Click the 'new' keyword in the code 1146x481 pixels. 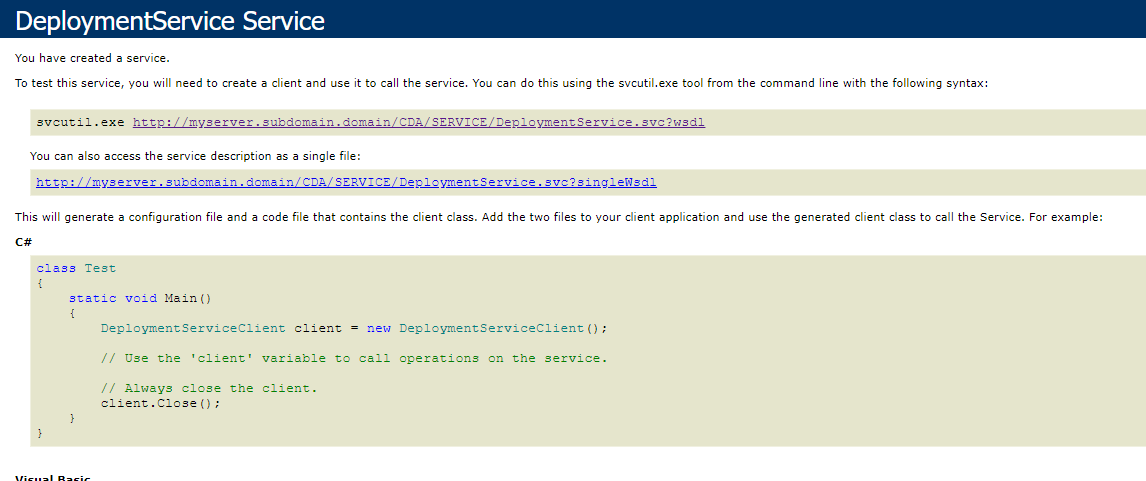[379, 328]
